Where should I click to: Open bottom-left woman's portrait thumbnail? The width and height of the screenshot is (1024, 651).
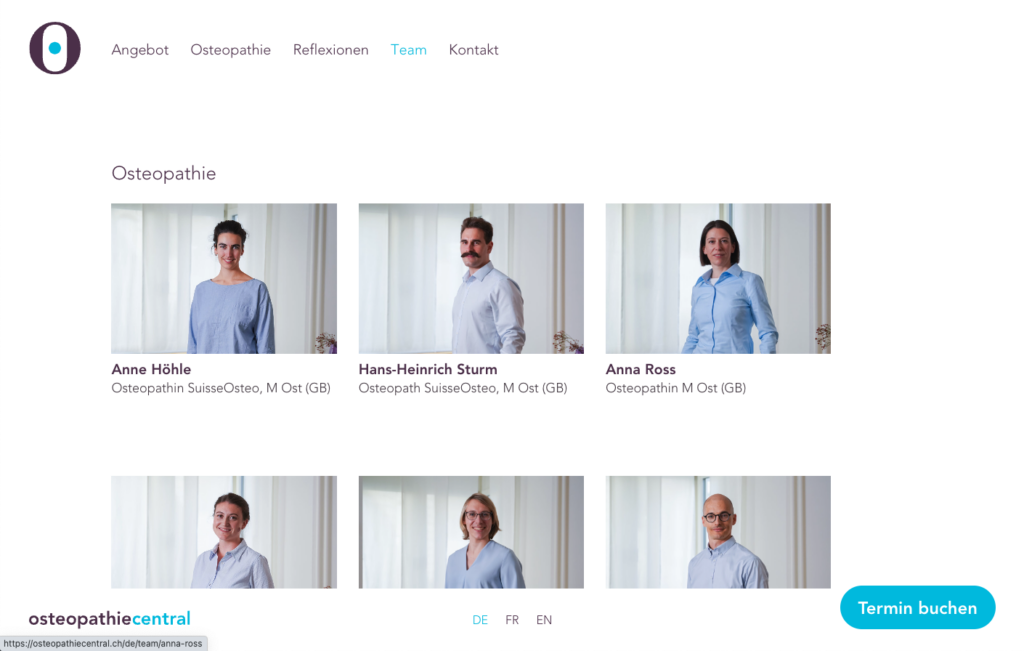[x=224, y=532]
